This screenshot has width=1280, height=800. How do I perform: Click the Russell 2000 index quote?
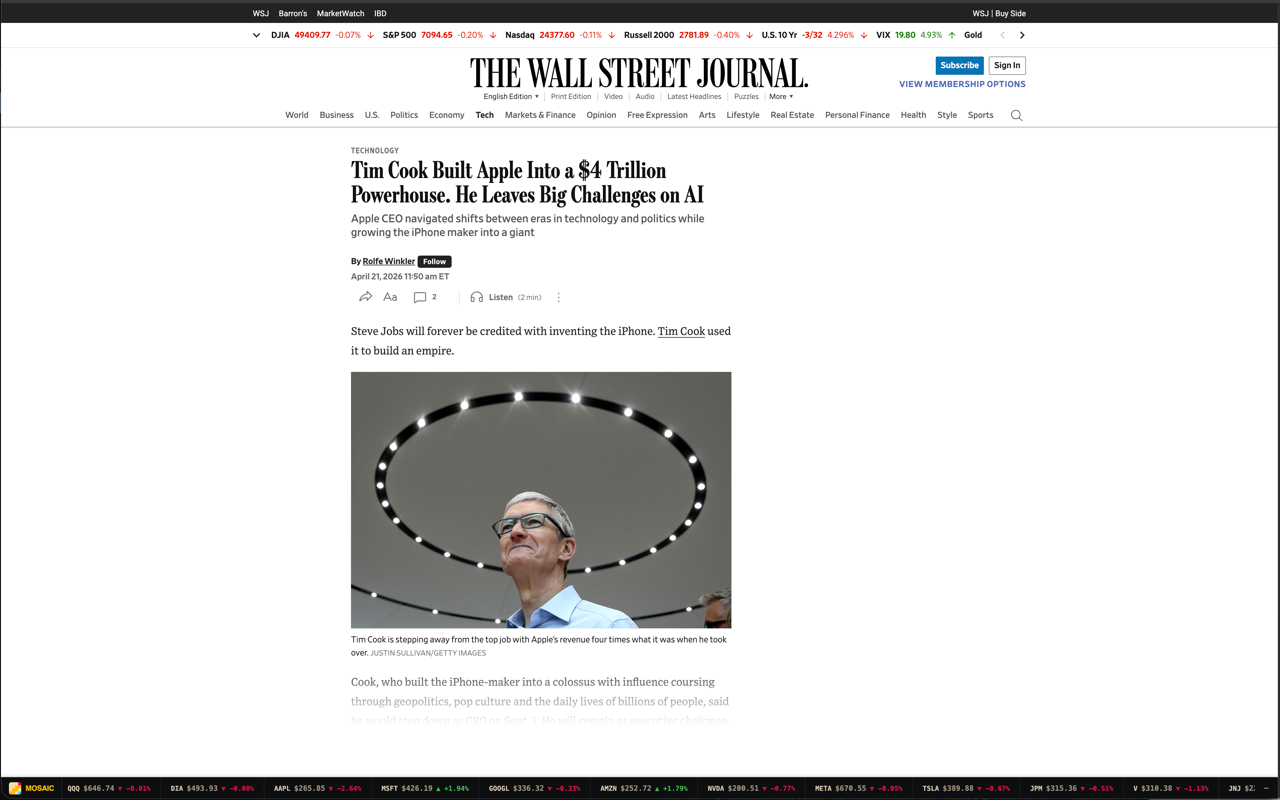[x=688, y=35]
